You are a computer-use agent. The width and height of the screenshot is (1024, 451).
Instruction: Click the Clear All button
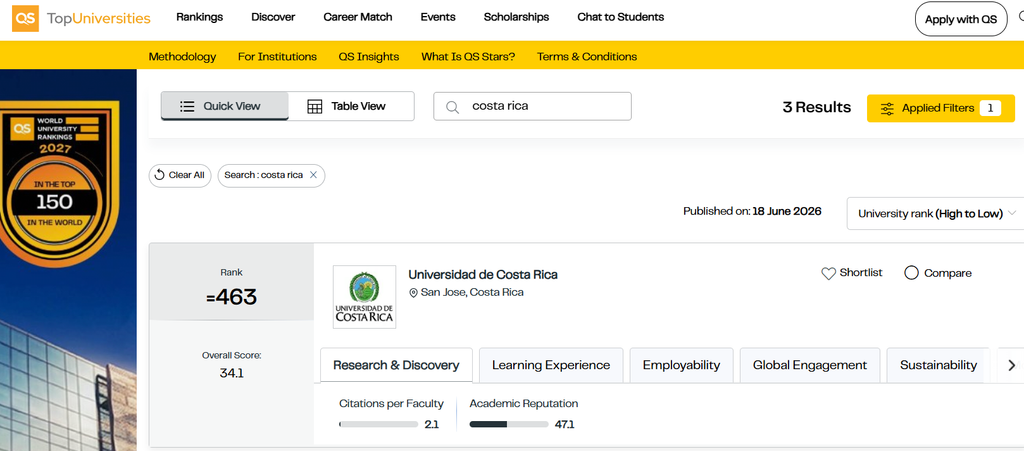180,176
